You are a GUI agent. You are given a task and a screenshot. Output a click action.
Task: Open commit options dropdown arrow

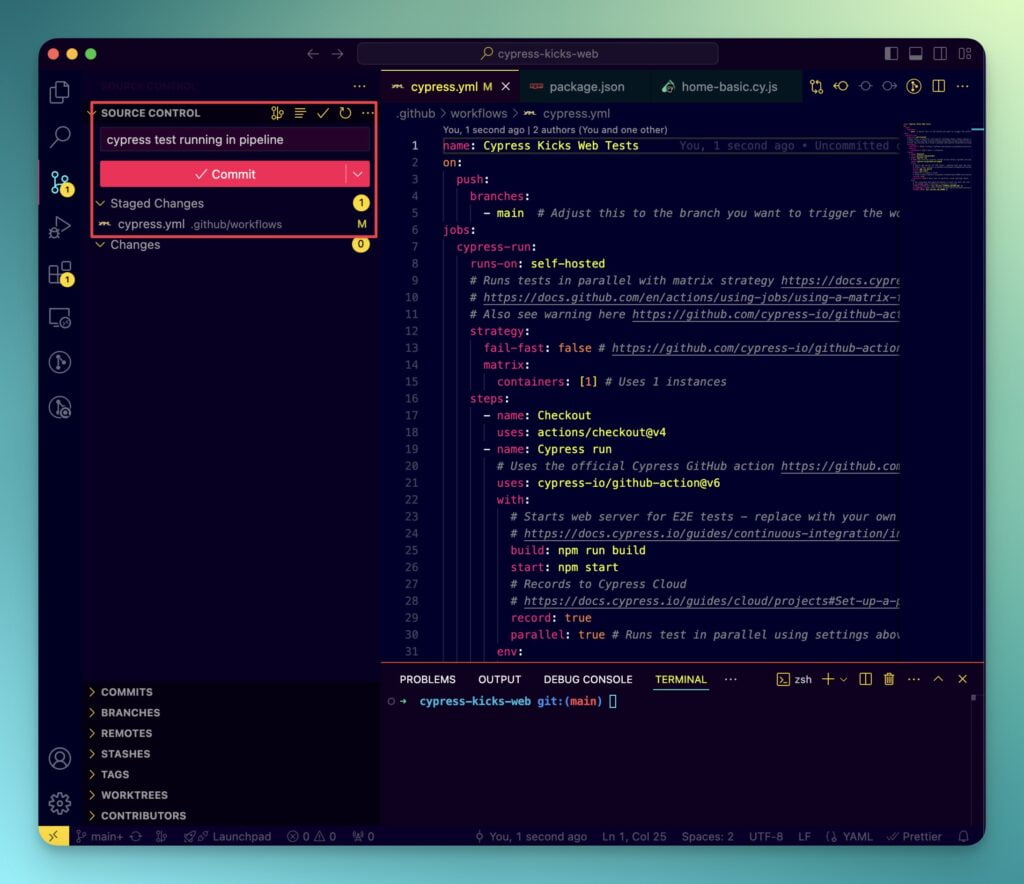pyautogui.click(x=357, y=174)
